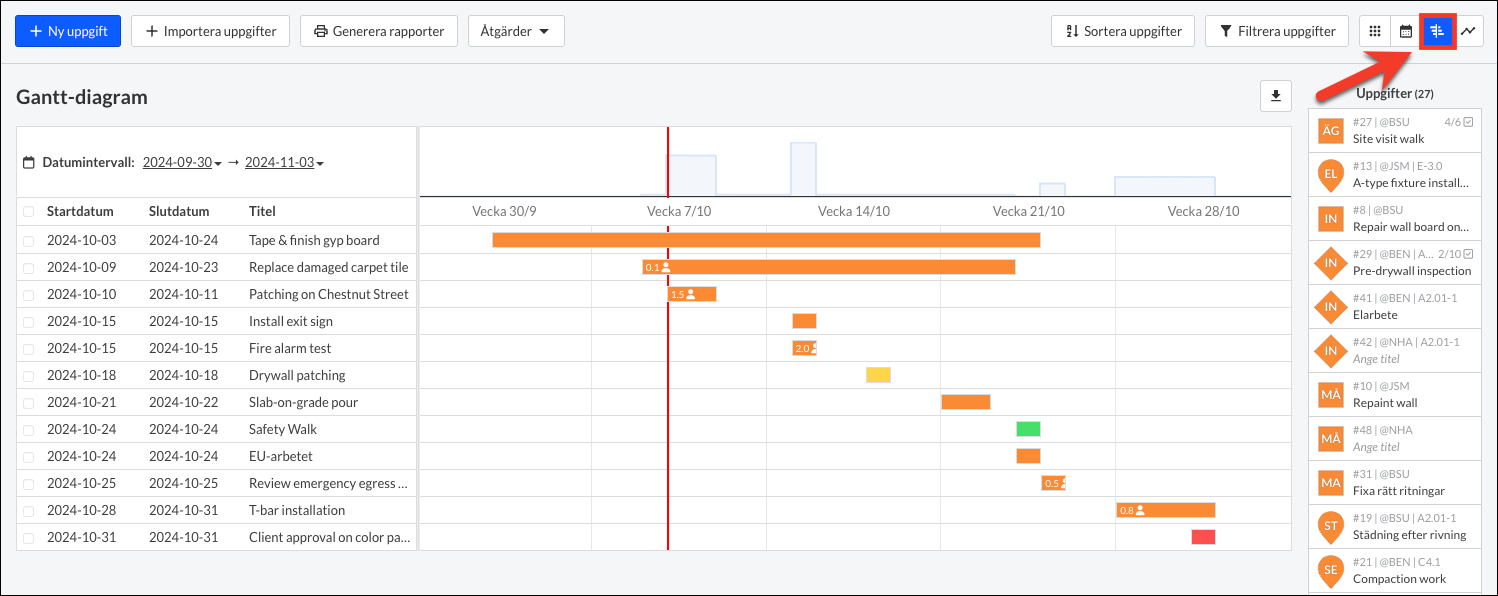1498x596 pixels.
Task: Click the ÄG status badge on Site visit walk
Action: pyautogui.click(x=1330, y=130)
